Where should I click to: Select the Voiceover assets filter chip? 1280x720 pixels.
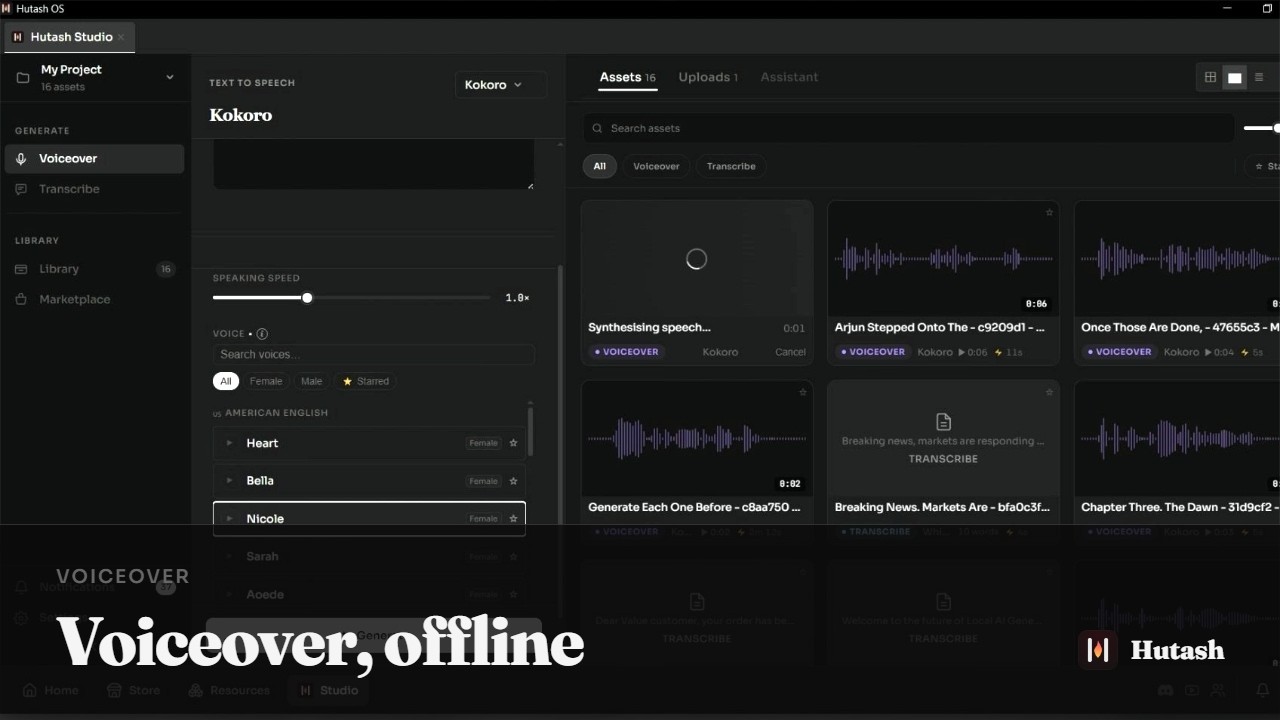pyautogui.click(x=656, y=166)
